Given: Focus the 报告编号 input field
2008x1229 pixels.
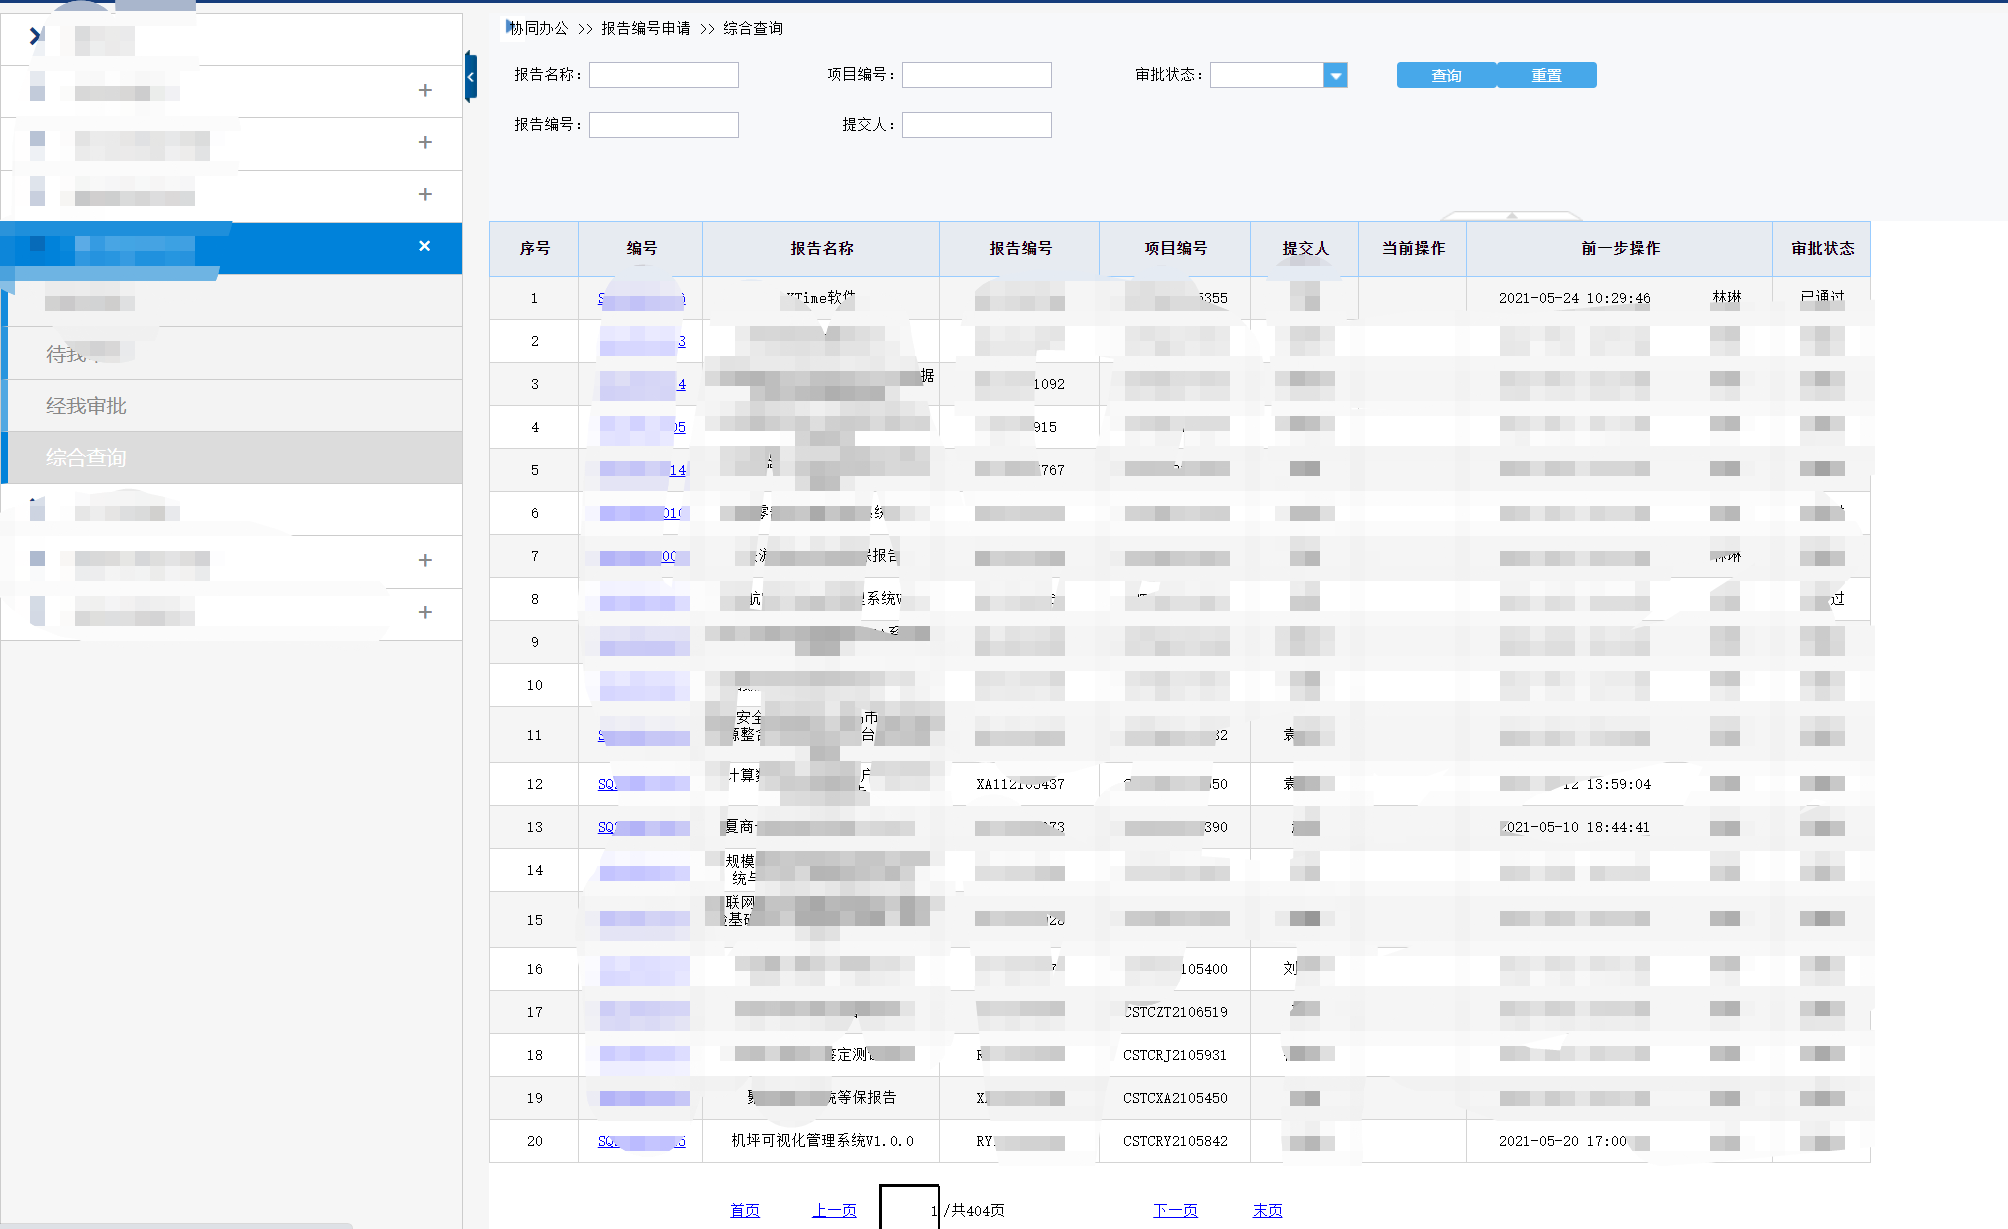Looking at the screenshot, I should 664,125.
